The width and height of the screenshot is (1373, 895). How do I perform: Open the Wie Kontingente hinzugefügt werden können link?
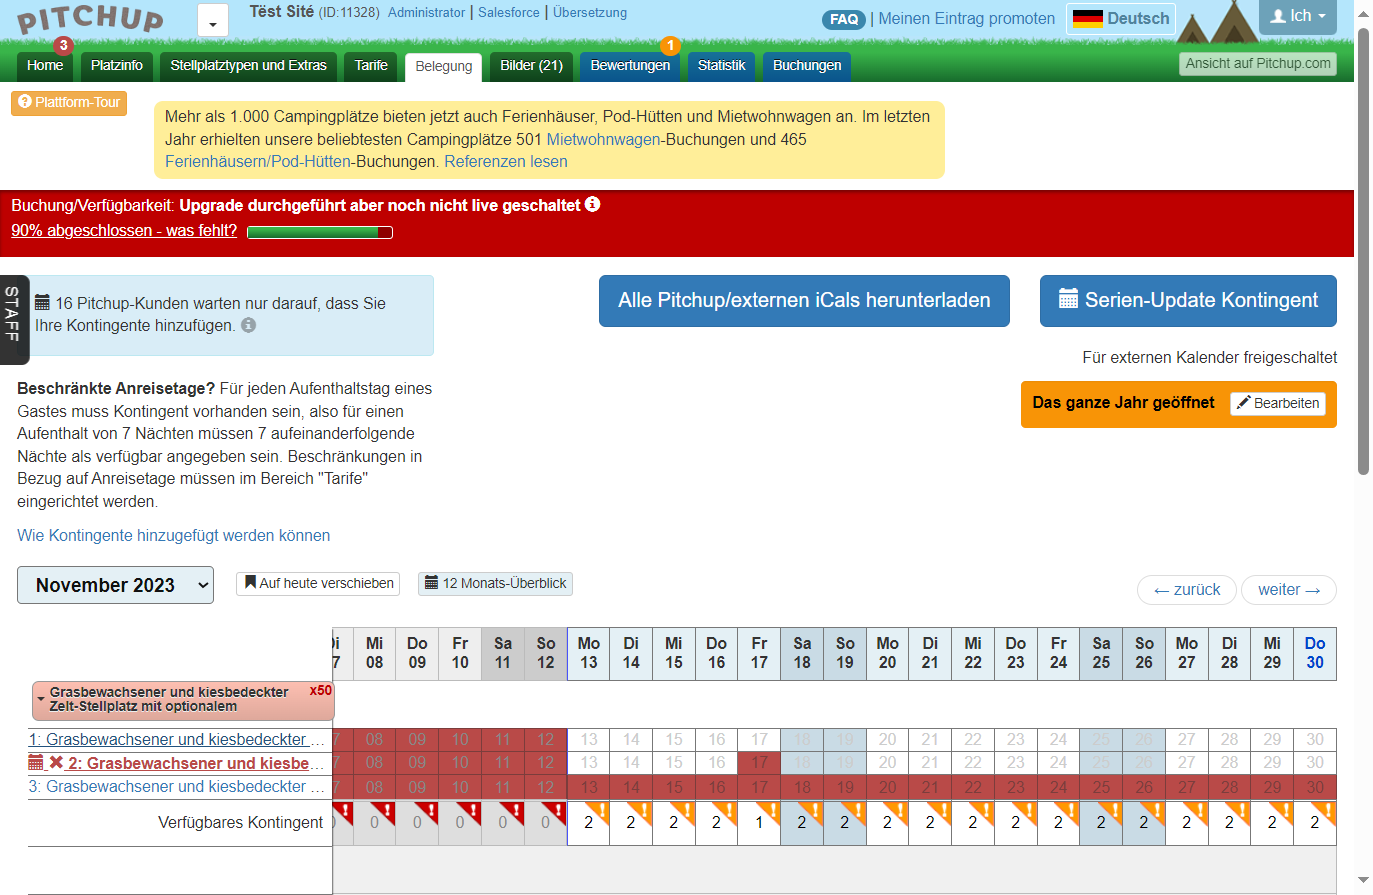click(x=174, y=536)
